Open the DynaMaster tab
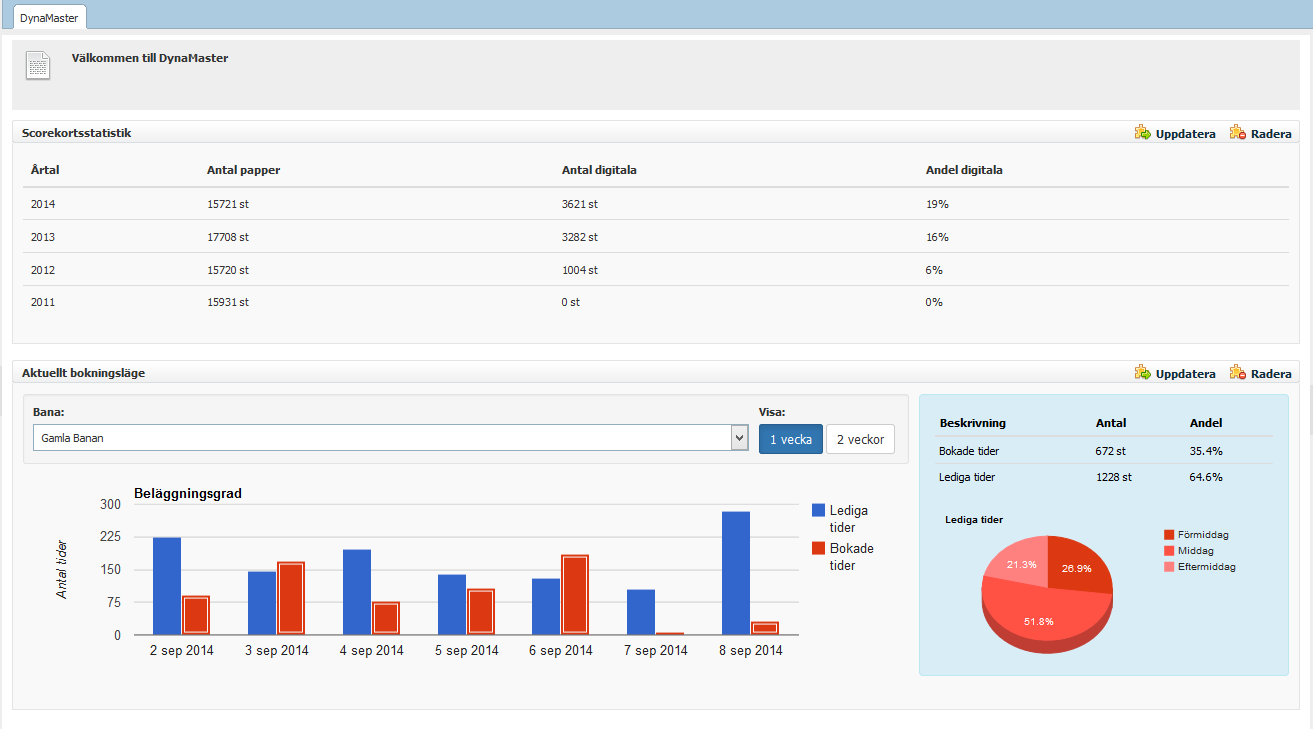The image size is (1313, 729). click(x=49, y=17)
